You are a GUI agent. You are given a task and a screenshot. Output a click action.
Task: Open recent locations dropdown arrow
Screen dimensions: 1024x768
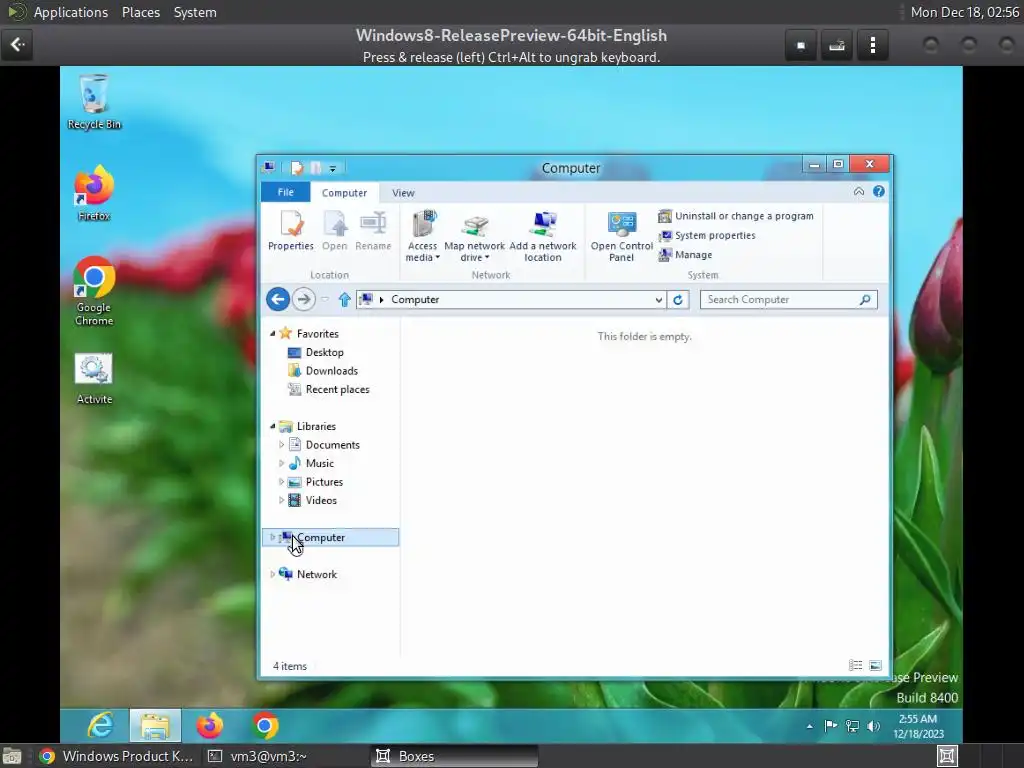(x=325, y=300)
